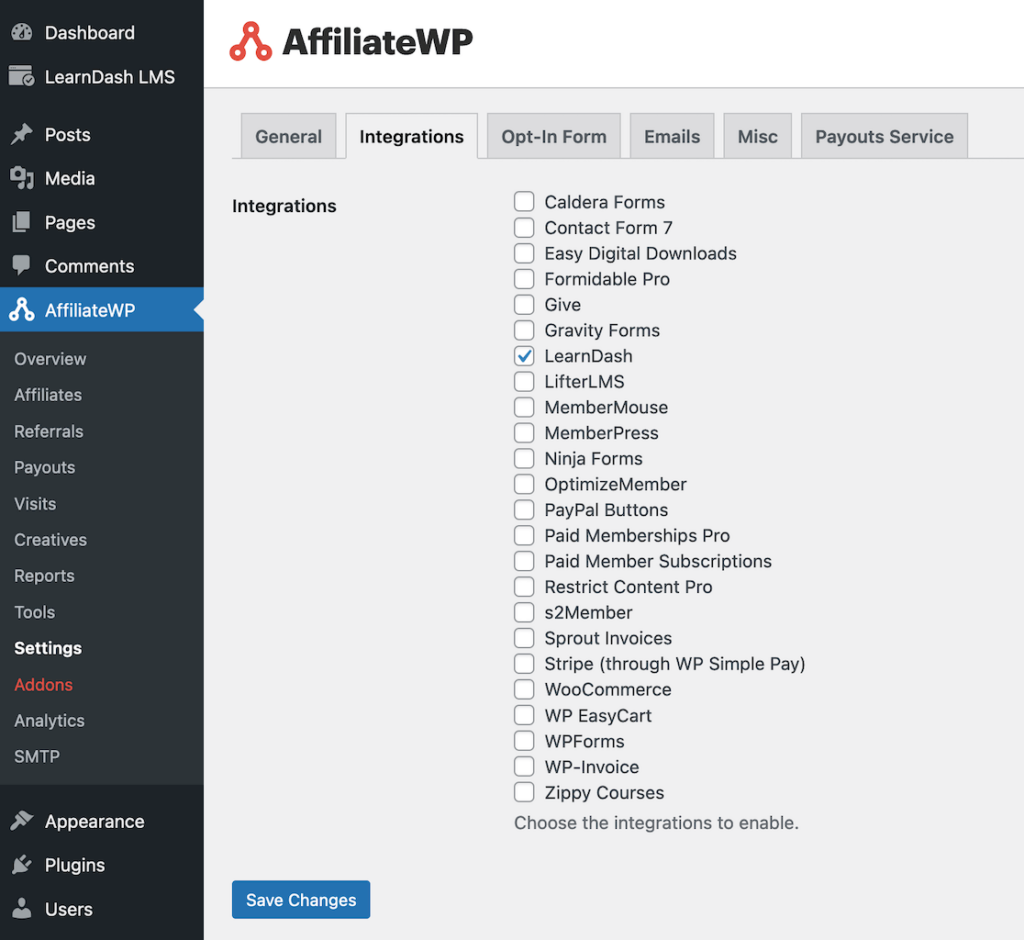Screen dimensions: 1024x940
Task: Click the Comments speech bubble icon
Action: [22, 265]
